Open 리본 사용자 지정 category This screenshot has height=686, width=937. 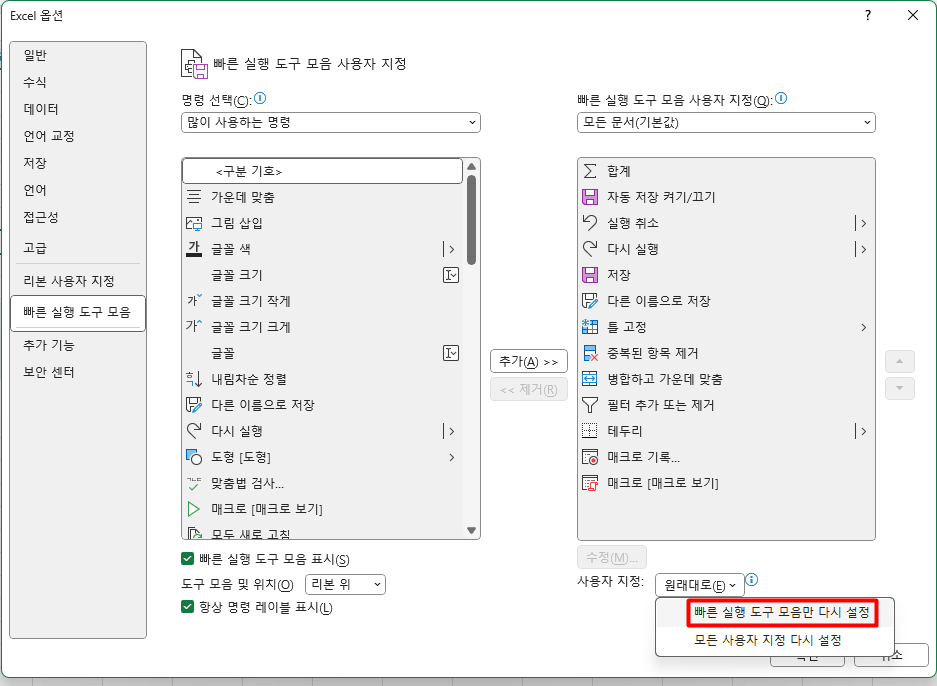(x=69, y=281)
